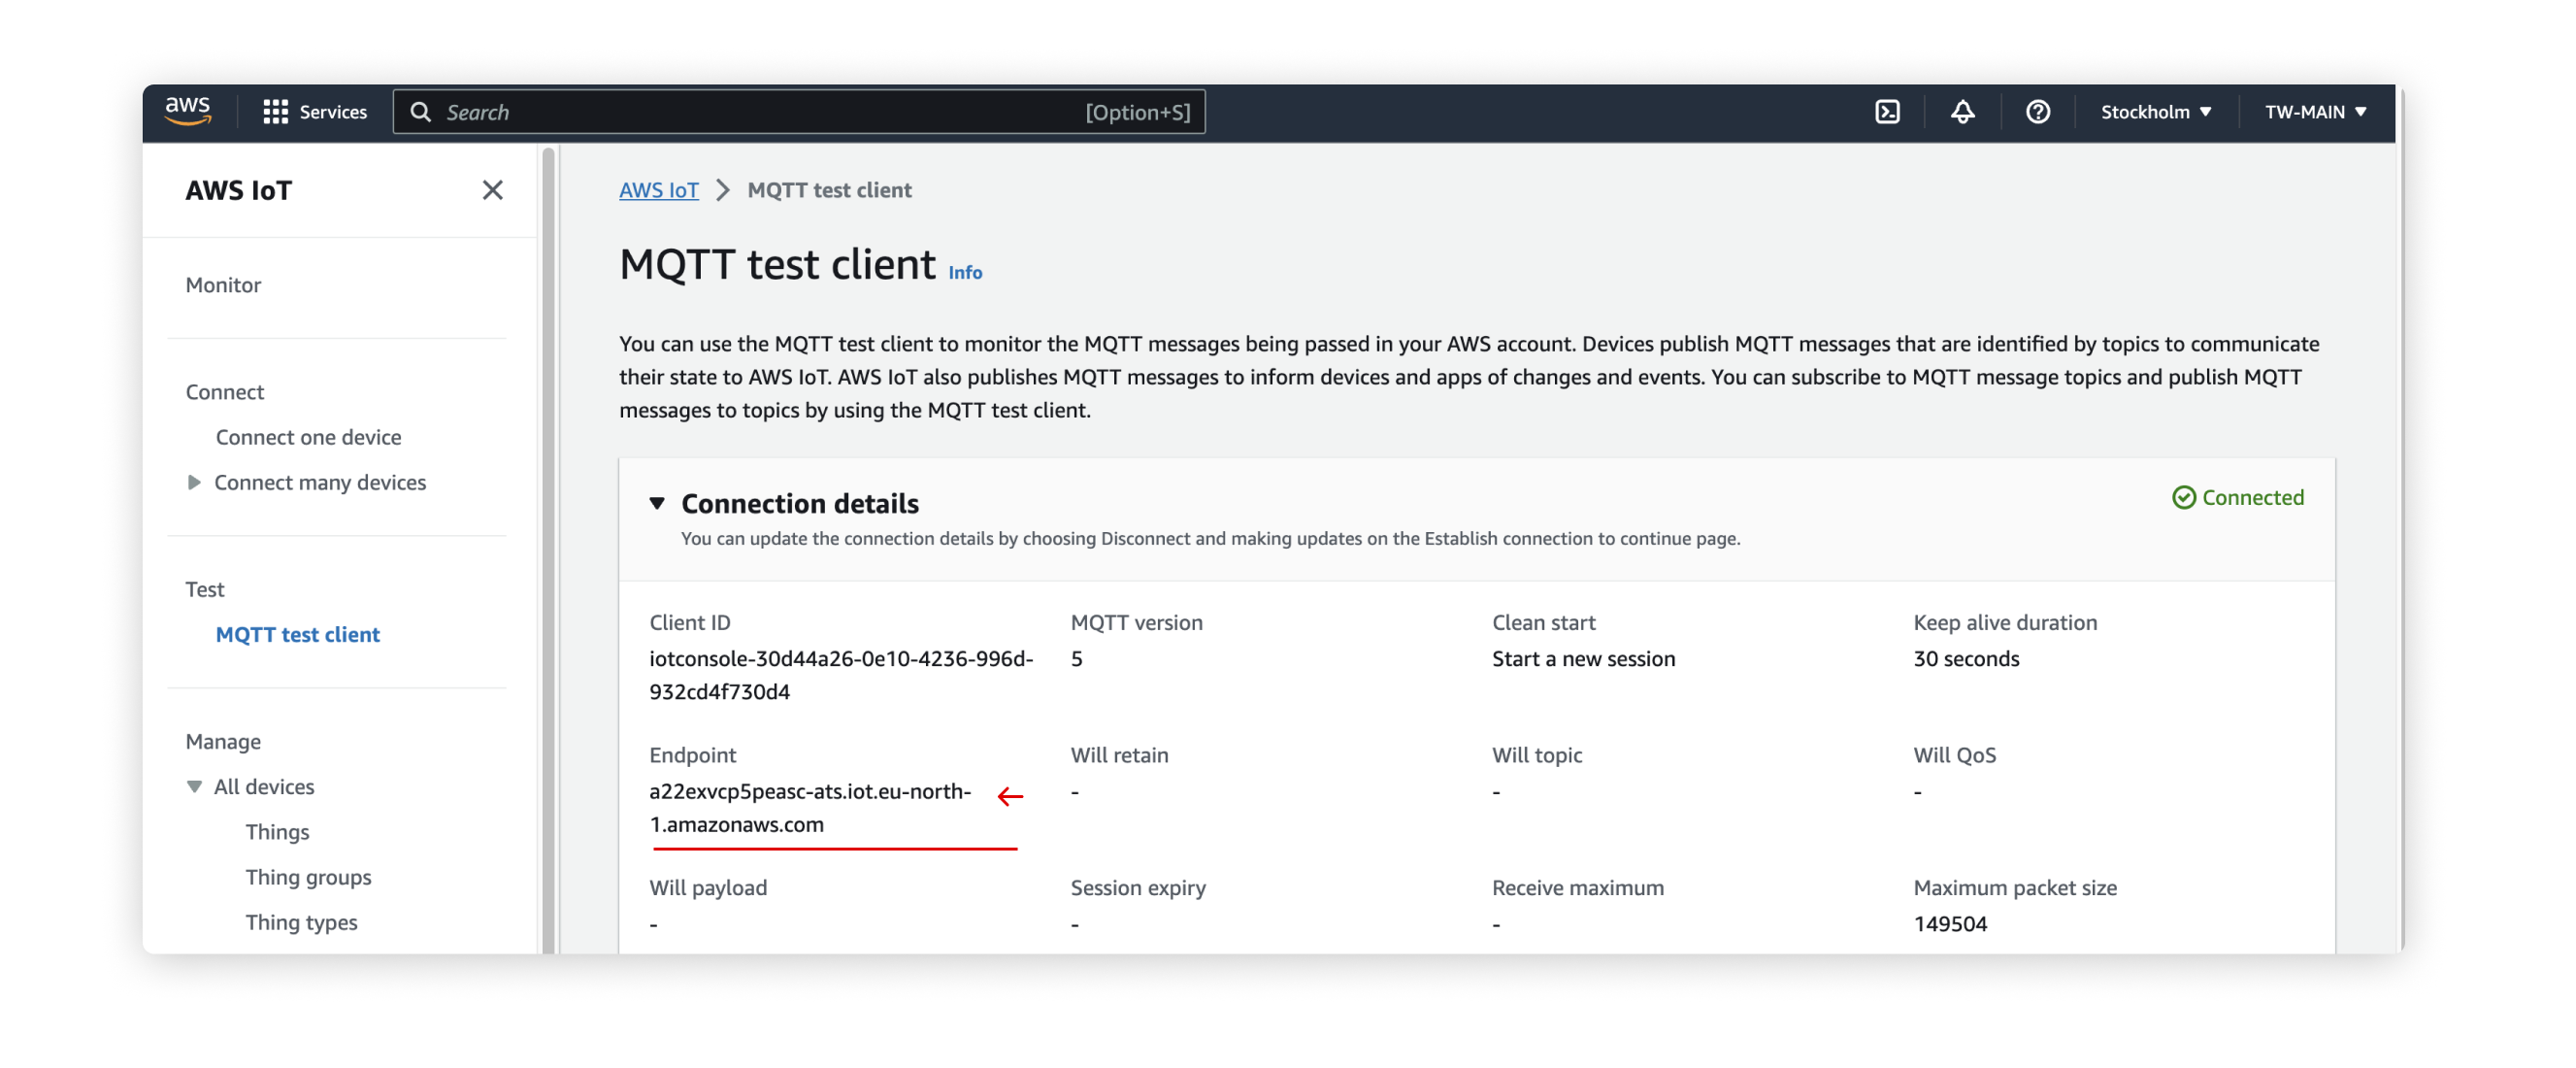Launch AWS CloudShell terminal icon

[x=1888, y=112]
